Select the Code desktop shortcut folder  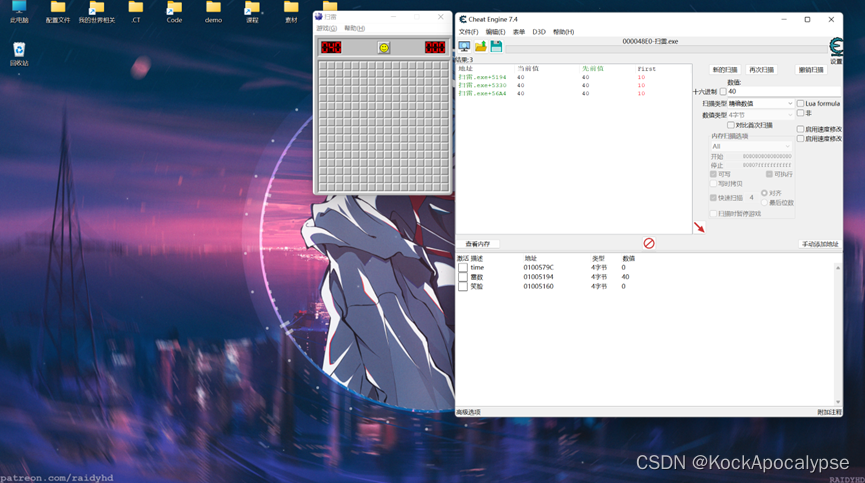click(x=174, y=12)
